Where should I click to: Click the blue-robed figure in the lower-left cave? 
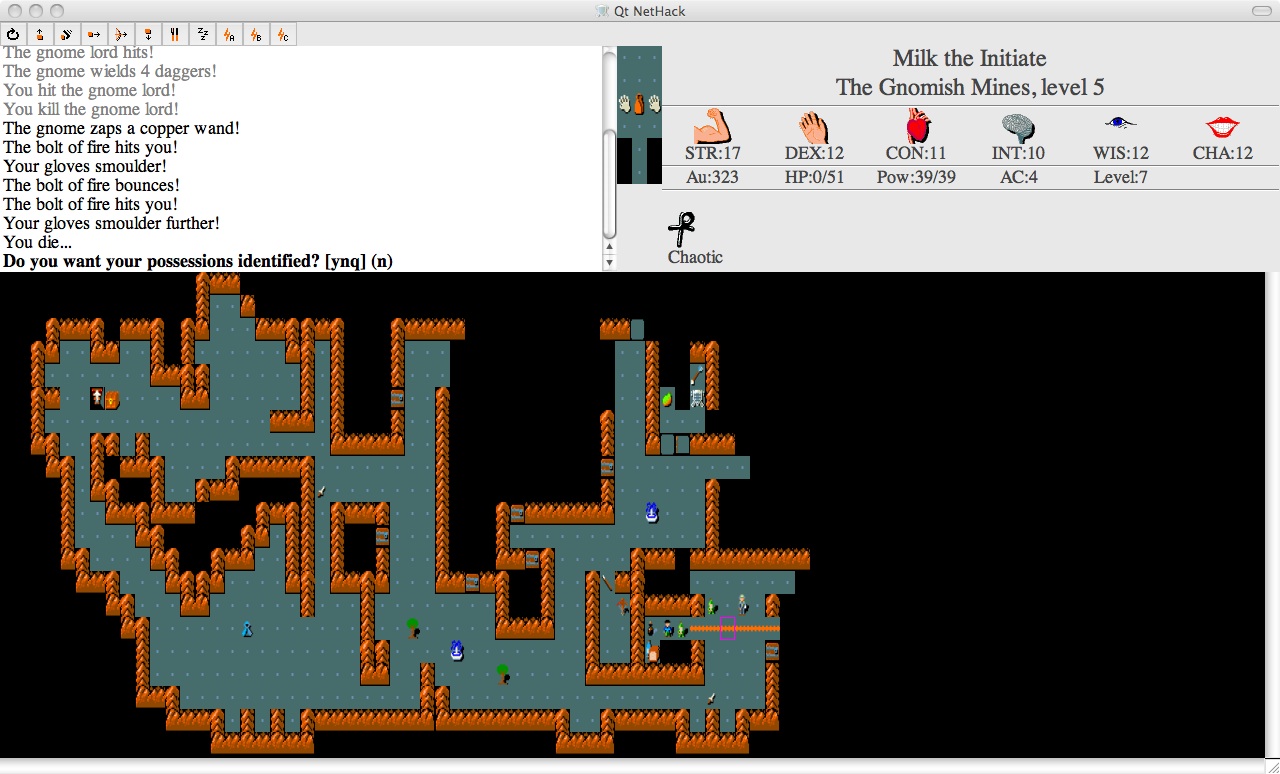click(x=247, y=629)
